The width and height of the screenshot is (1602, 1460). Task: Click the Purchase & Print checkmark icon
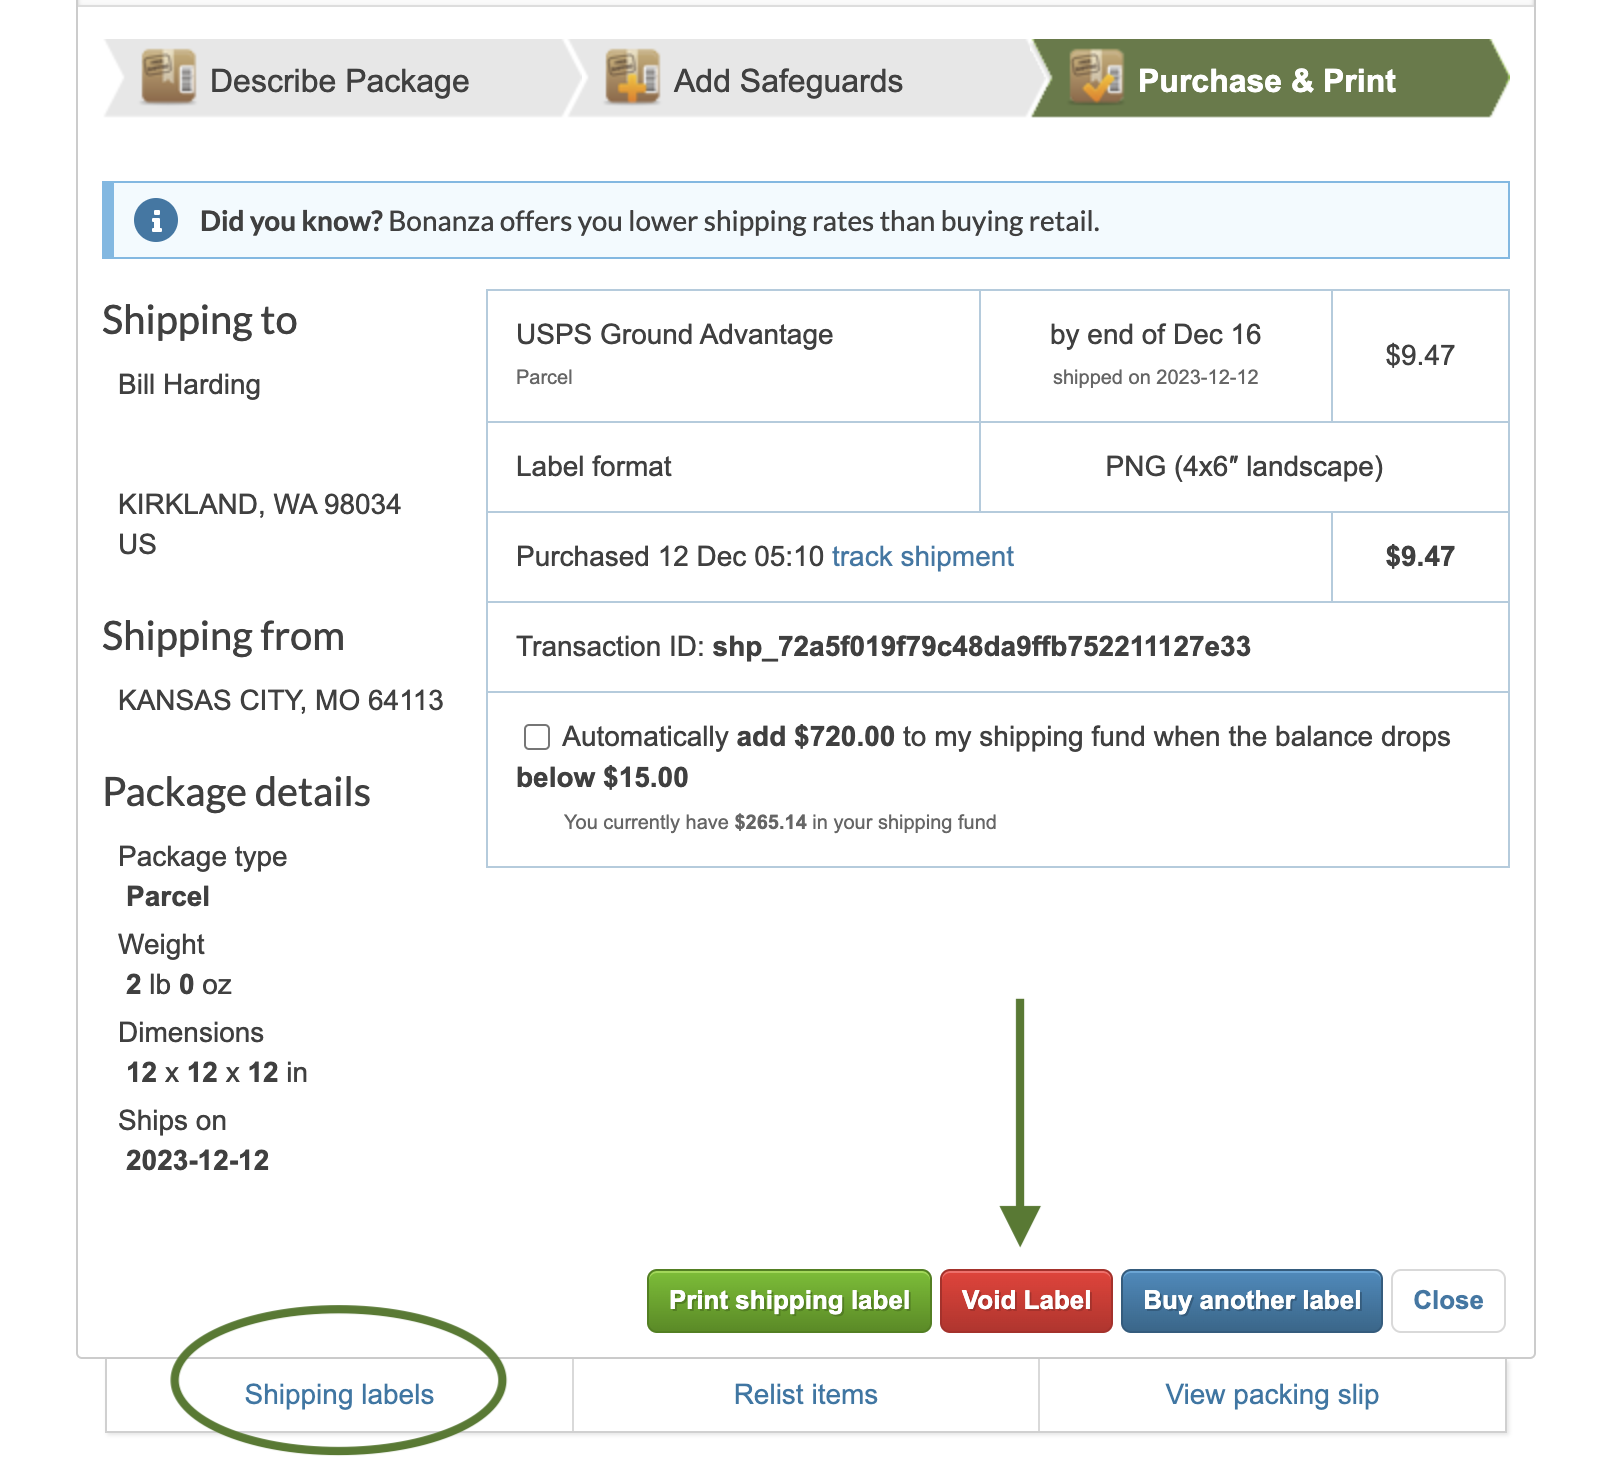click(1096, 77)
